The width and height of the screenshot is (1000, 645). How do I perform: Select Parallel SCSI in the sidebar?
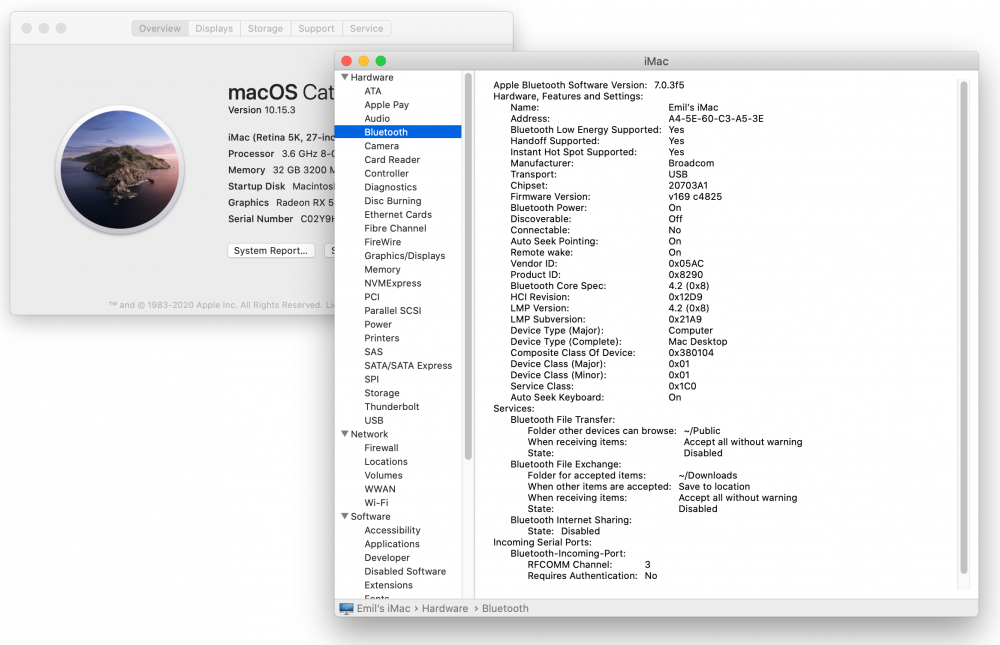click(x=393, y=311)
